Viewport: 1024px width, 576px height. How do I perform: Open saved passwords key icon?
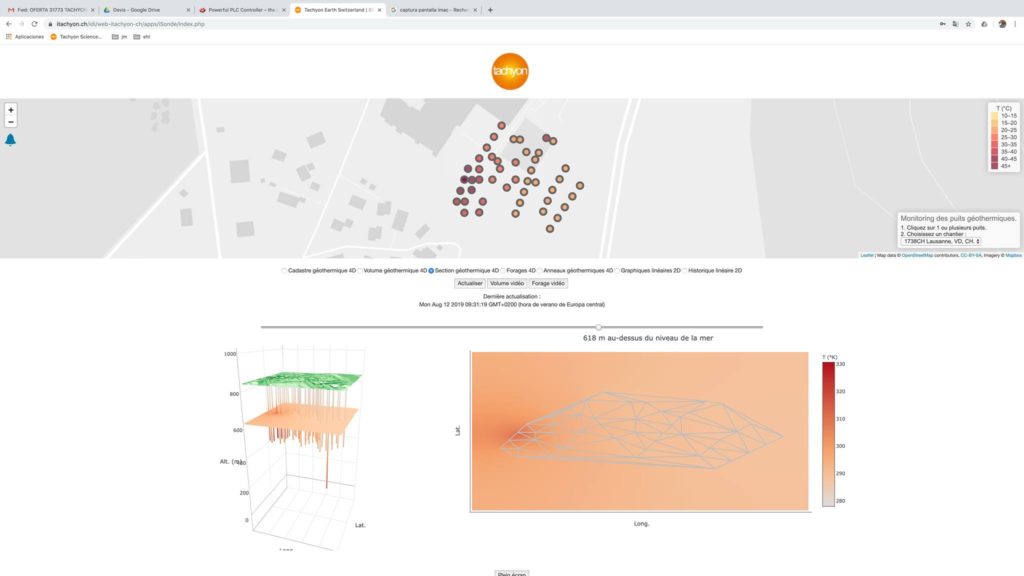pyautogui.click(x=942, y=24)
